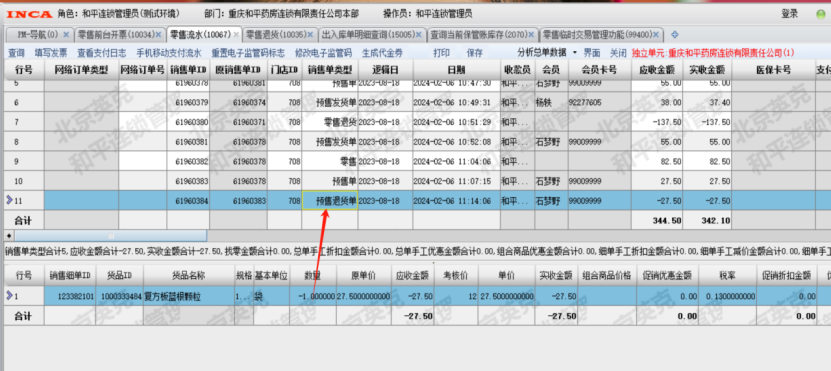This screenshot has width=831, height=371.
Task: Click the 查询 toolbar button
Action: click(16, 53)
